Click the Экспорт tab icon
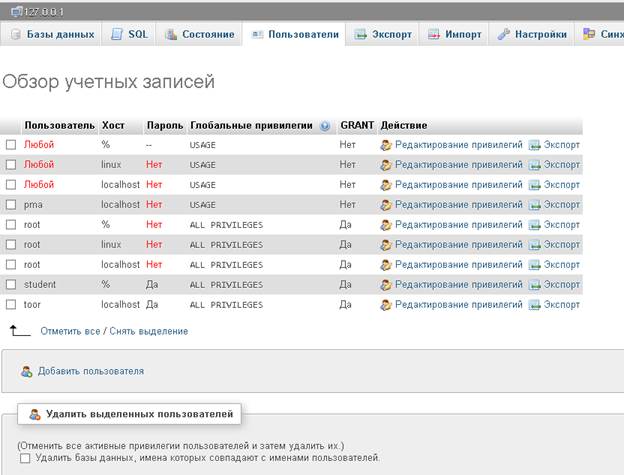Viewport: 624px width, 475px height. (361, 35)
